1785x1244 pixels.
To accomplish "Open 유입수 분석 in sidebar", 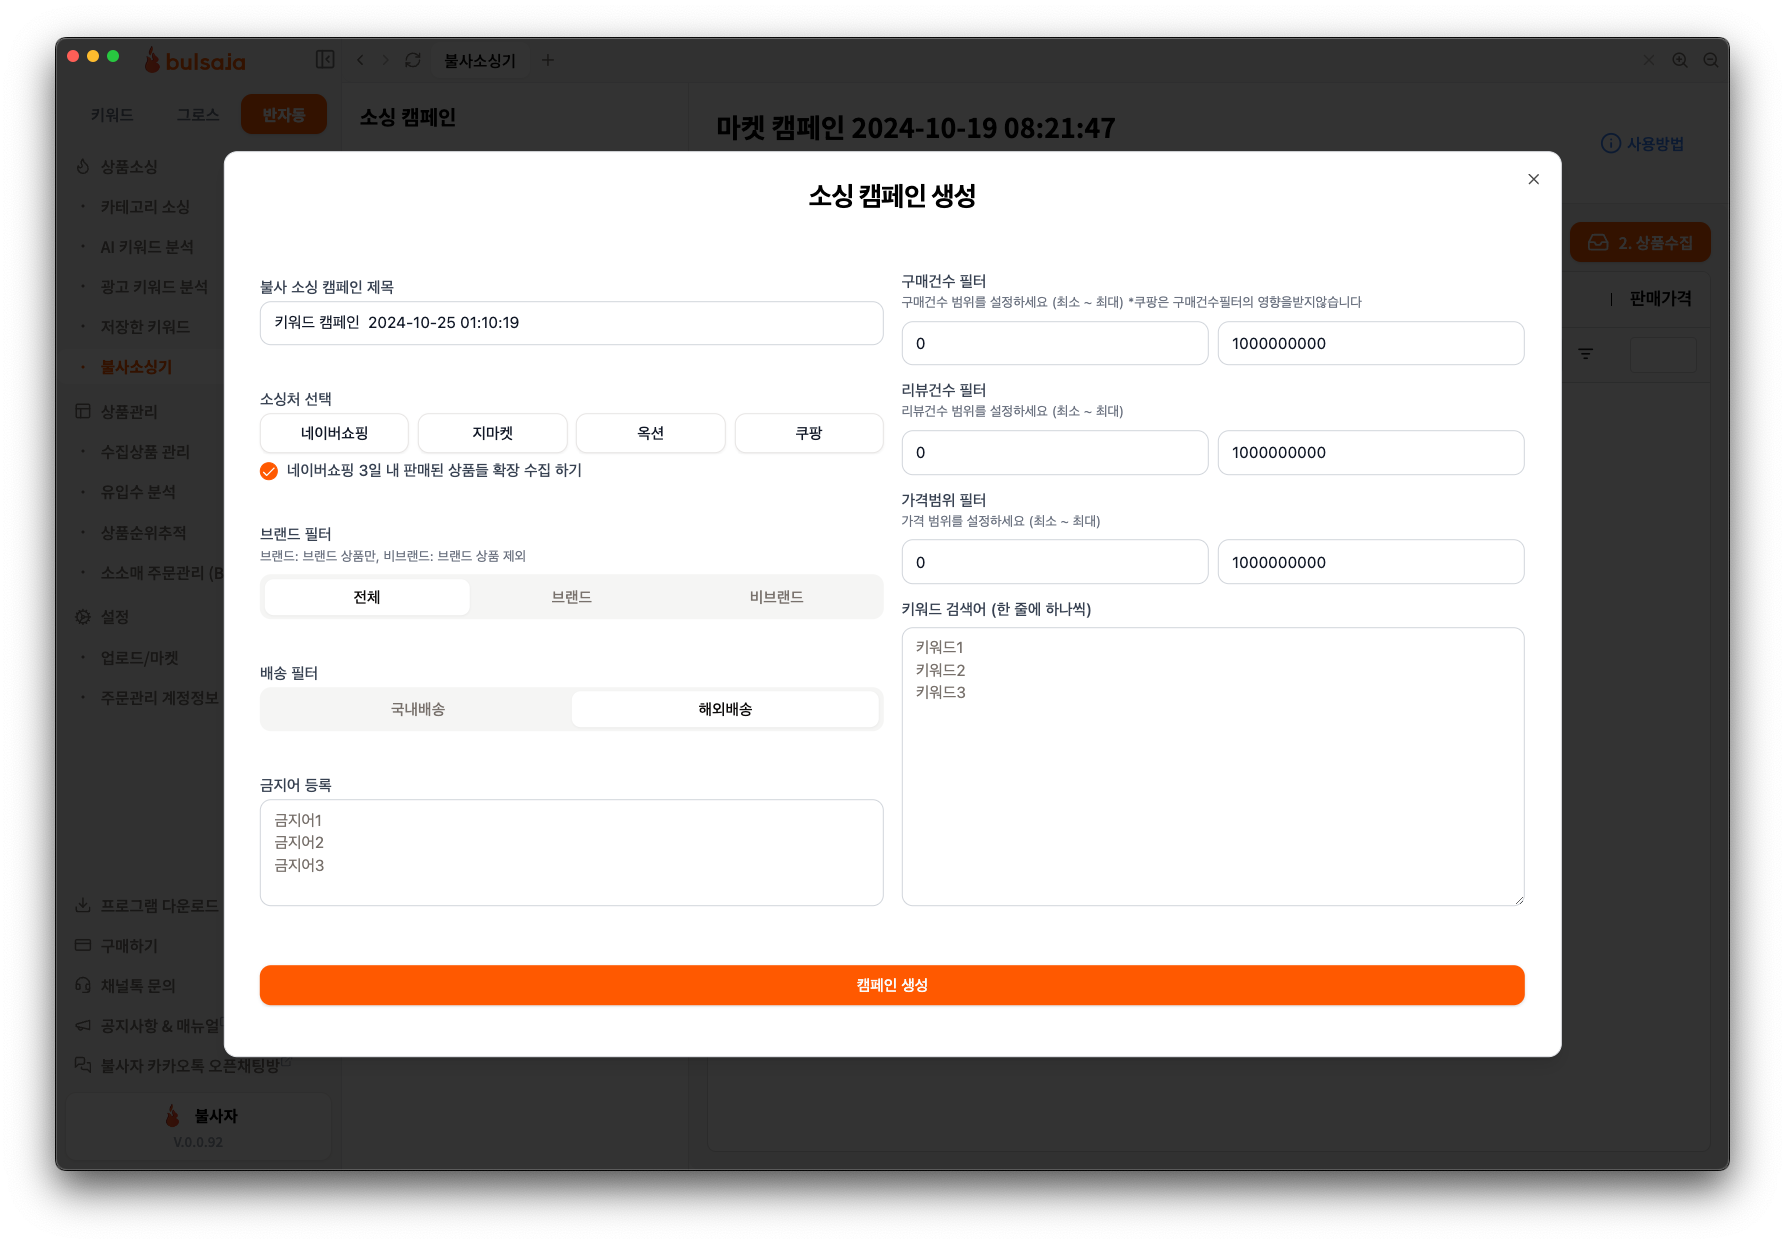I will [x=138, y=492].
